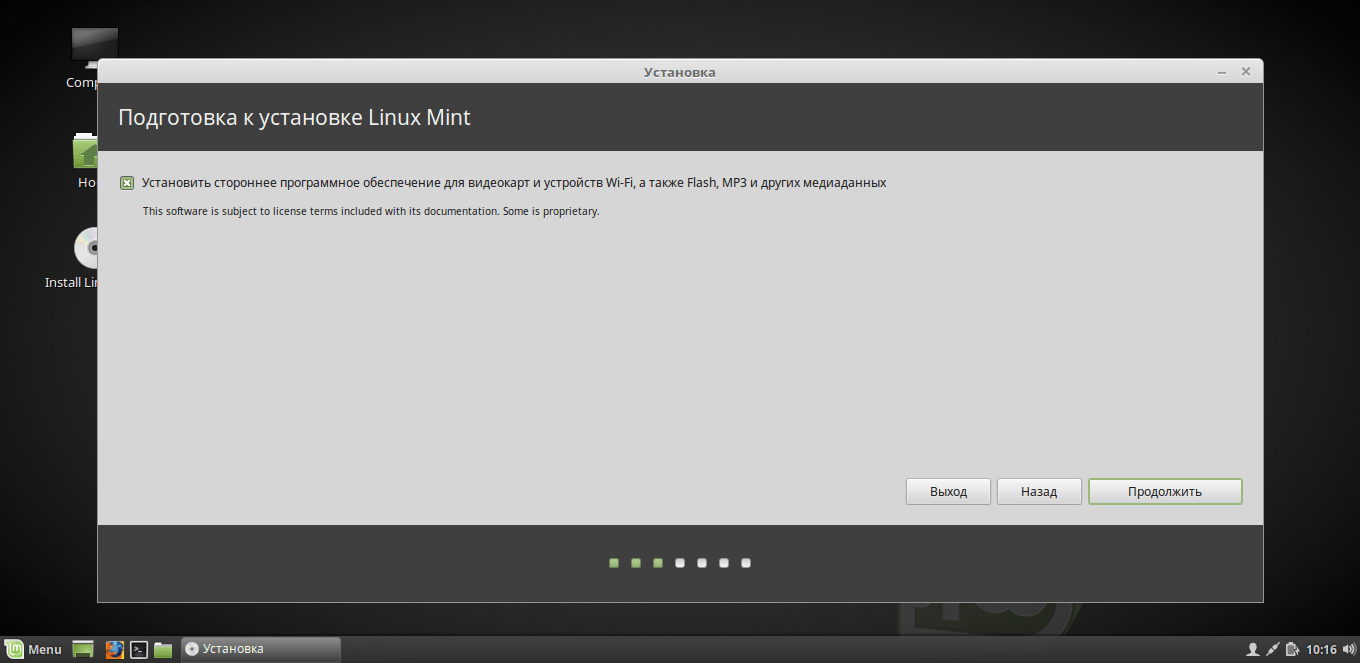Click the license terms notice text
The height and width of the screenshot is (663, 1360).
[371, 211]
